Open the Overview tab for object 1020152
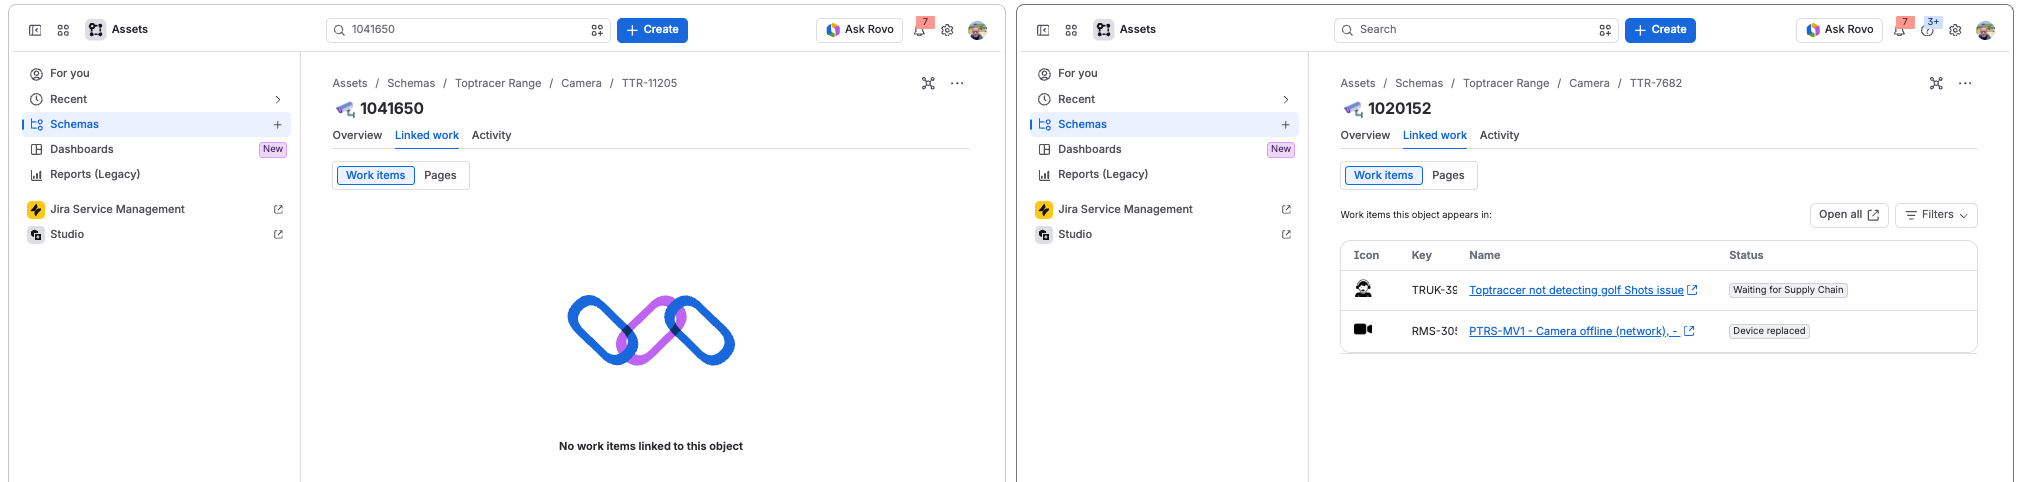Viewport: 2020px width, 482px height. (1365, 135)
